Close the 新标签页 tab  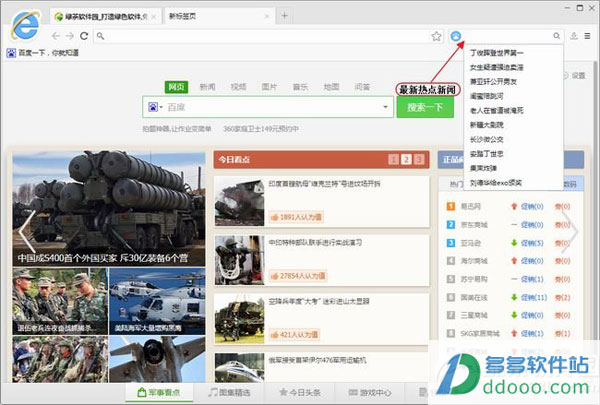tap(267, 16)
